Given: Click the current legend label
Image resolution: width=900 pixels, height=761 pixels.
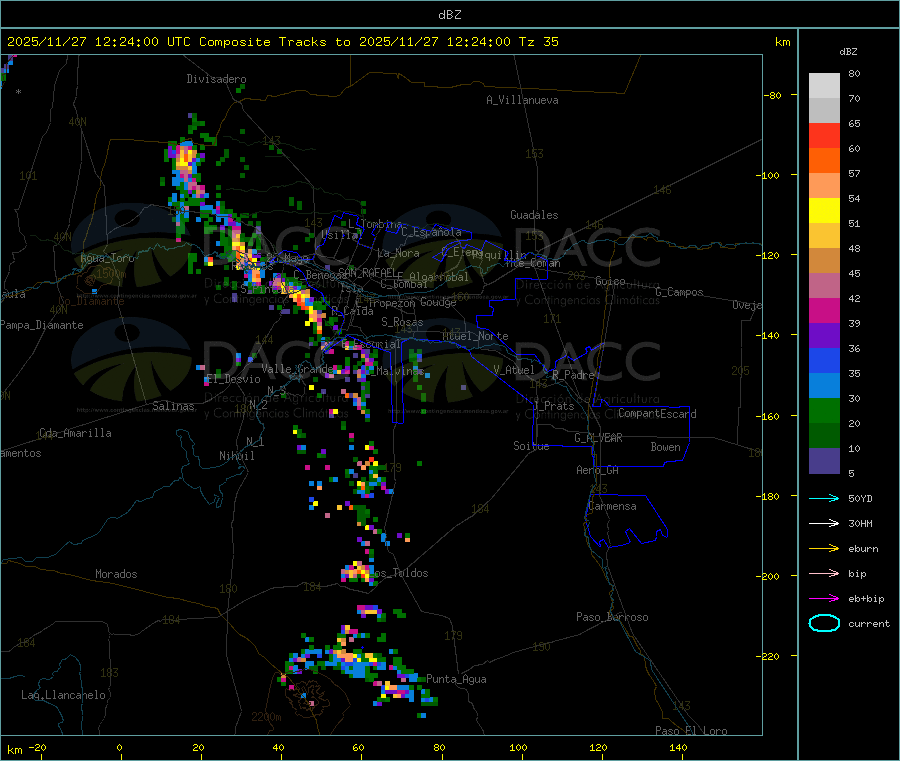Looking at the screenshot, I should point(869,623).
